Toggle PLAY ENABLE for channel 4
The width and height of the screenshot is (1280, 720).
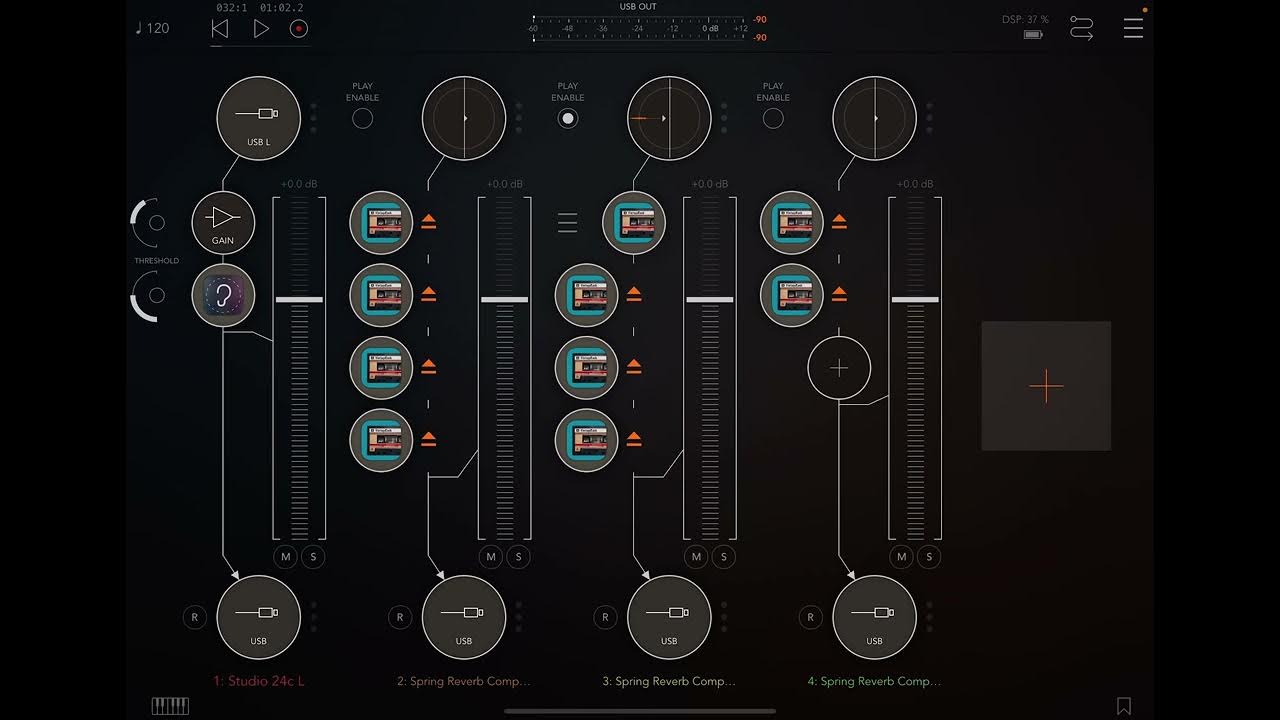point(773,119)
